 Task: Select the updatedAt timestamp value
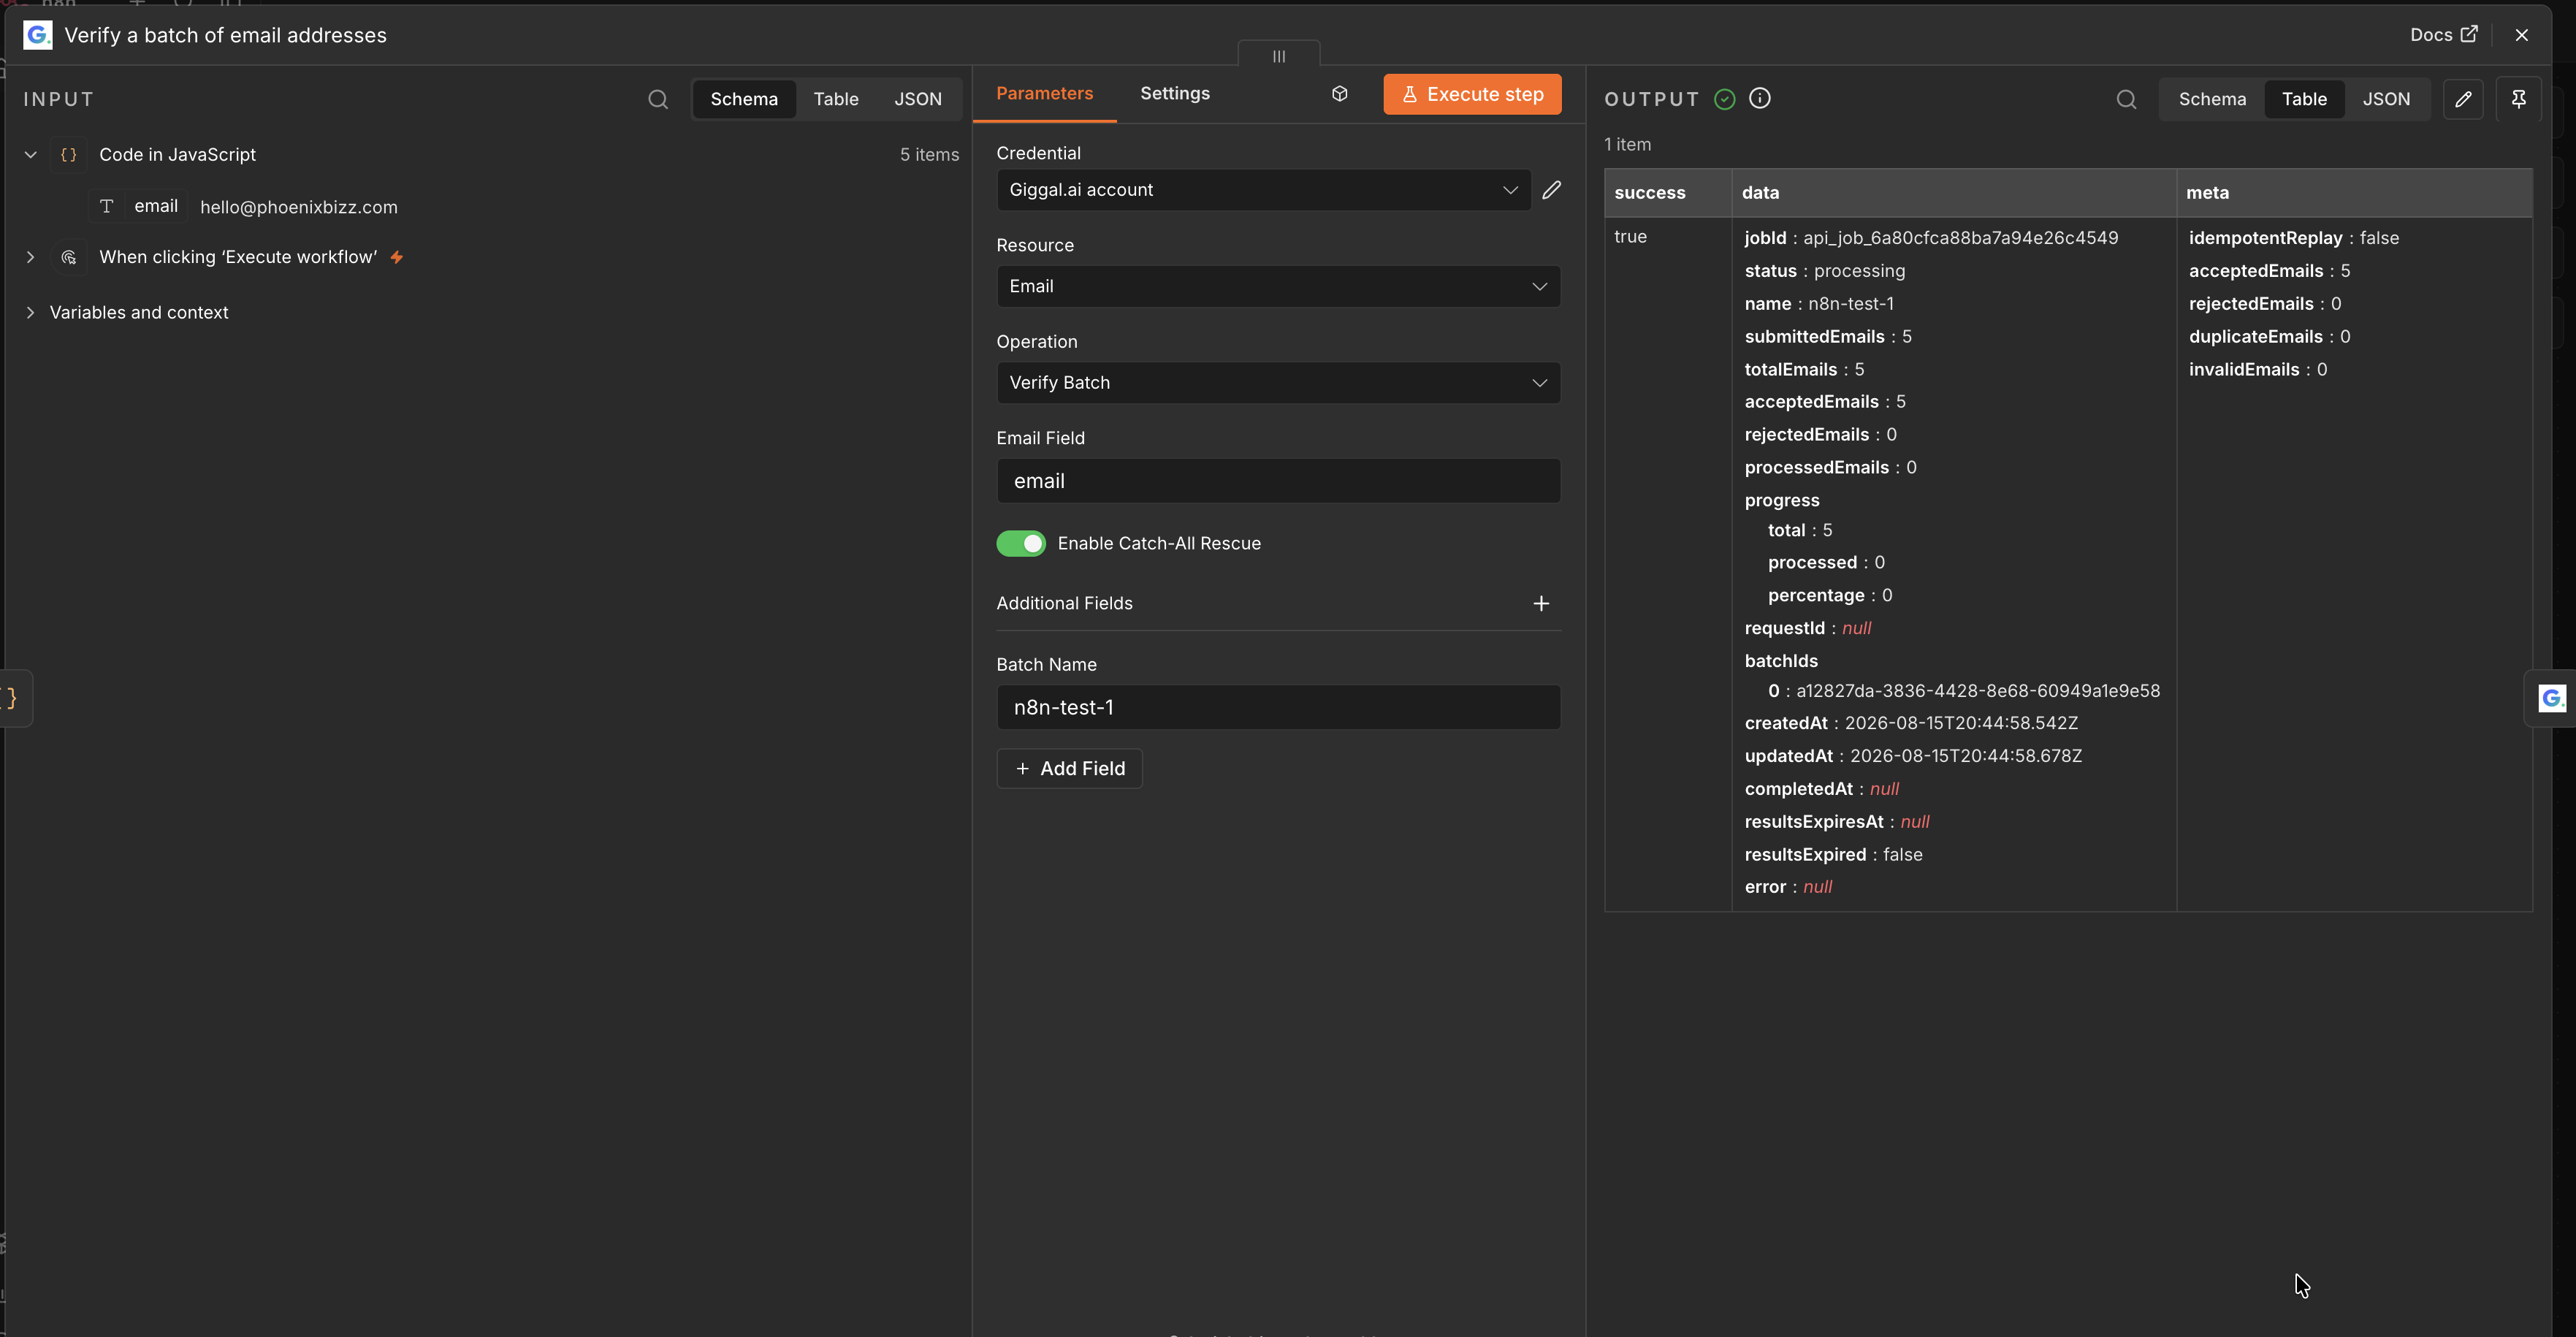coord(1965,756)
